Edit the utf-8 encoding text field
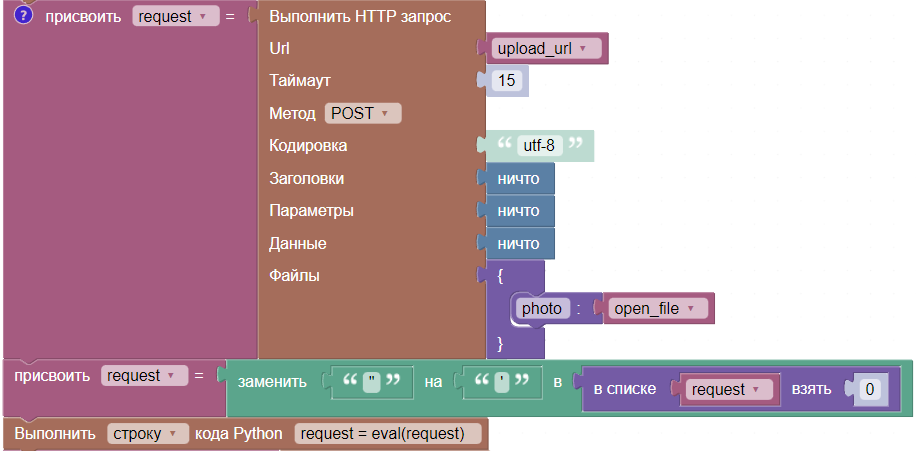Image resolution: width=916 pixels, height=451 pixels. click(x=539, y=145)
